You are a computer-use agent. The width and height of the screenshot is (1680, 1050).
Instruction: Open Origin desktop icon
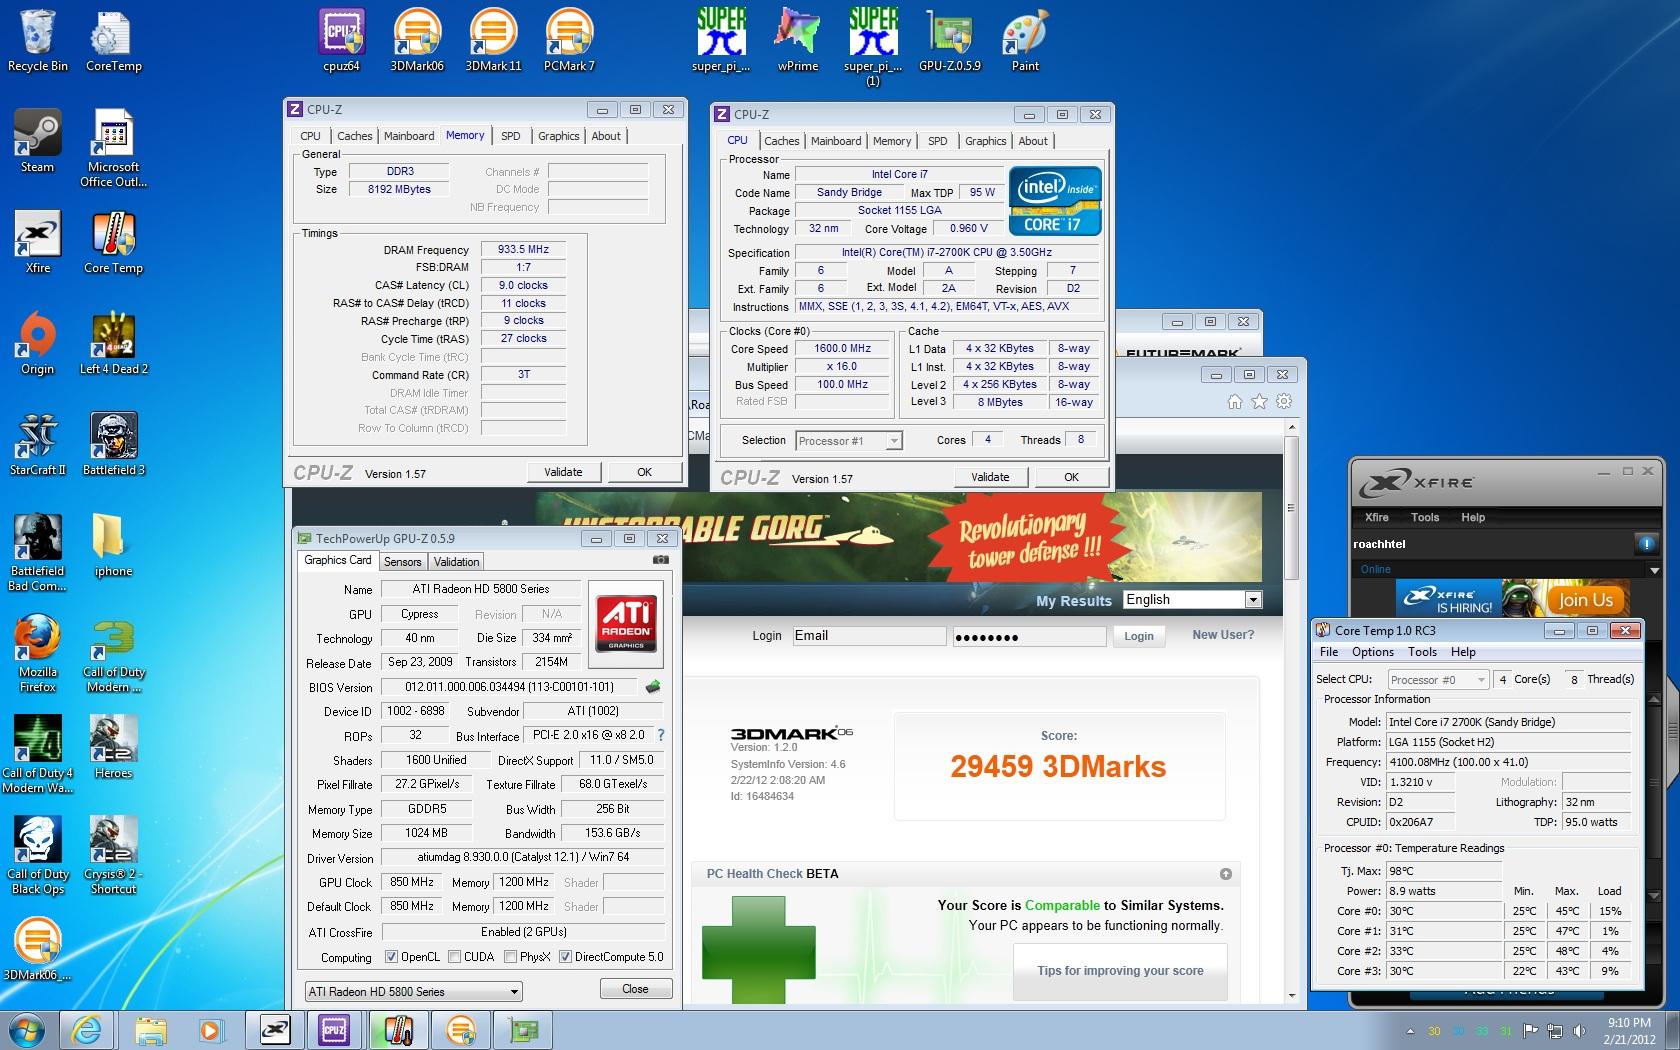38,343
